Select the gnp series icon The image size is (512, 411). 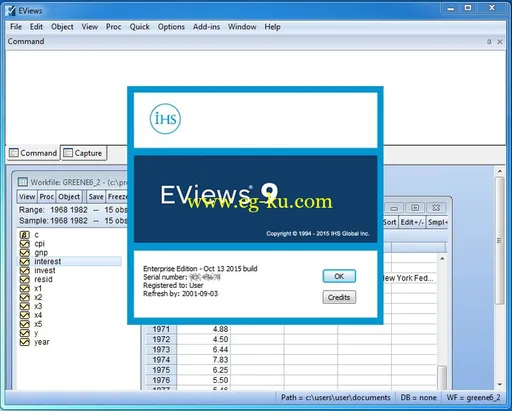25,253
